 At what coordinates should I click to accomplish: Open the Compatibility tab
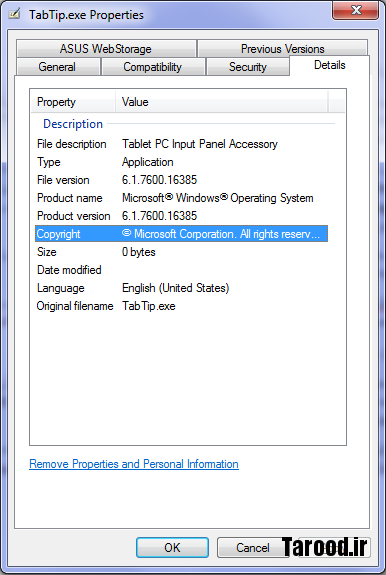[153, 67]
